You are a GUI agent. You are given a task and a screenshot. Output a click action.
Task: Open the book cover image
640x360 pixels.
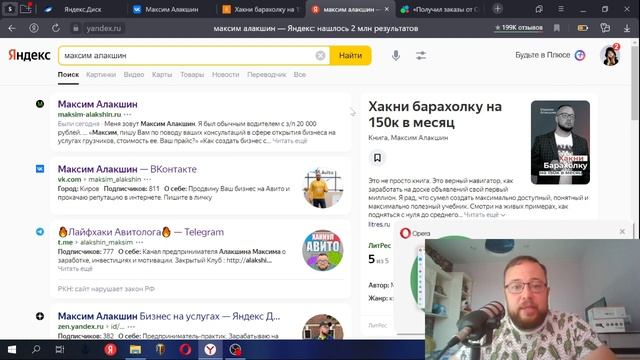[x=560, y=142]
